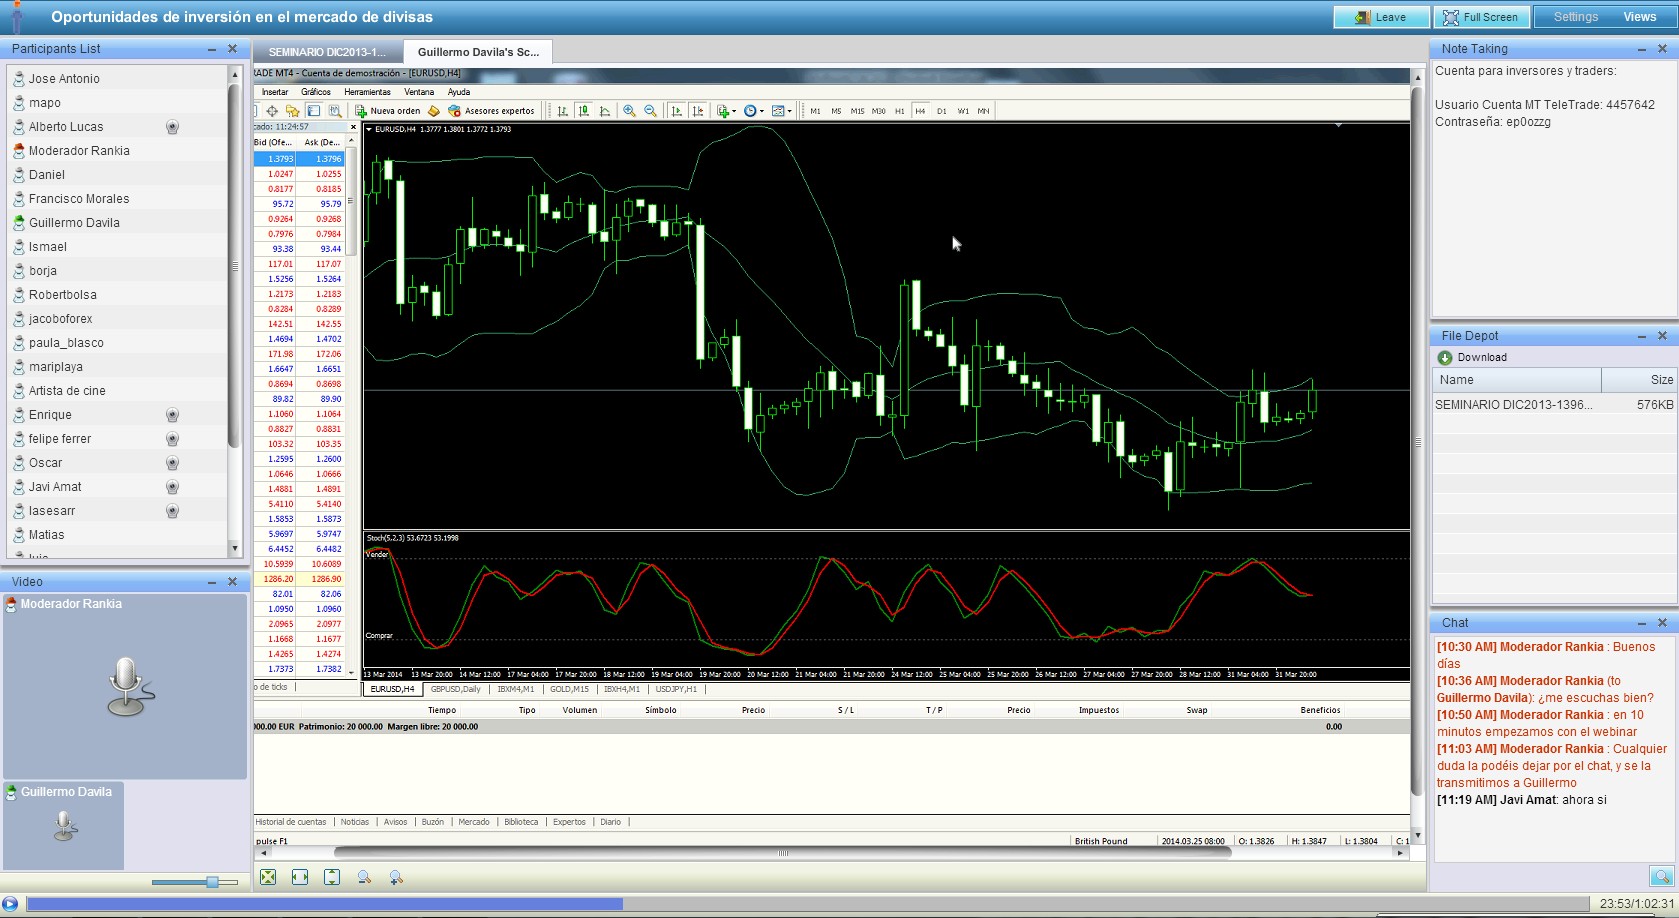Viewport: 1679px width, 918px height.
Task: Open the chart templates dropdown
Action: [x=782, y=111]
